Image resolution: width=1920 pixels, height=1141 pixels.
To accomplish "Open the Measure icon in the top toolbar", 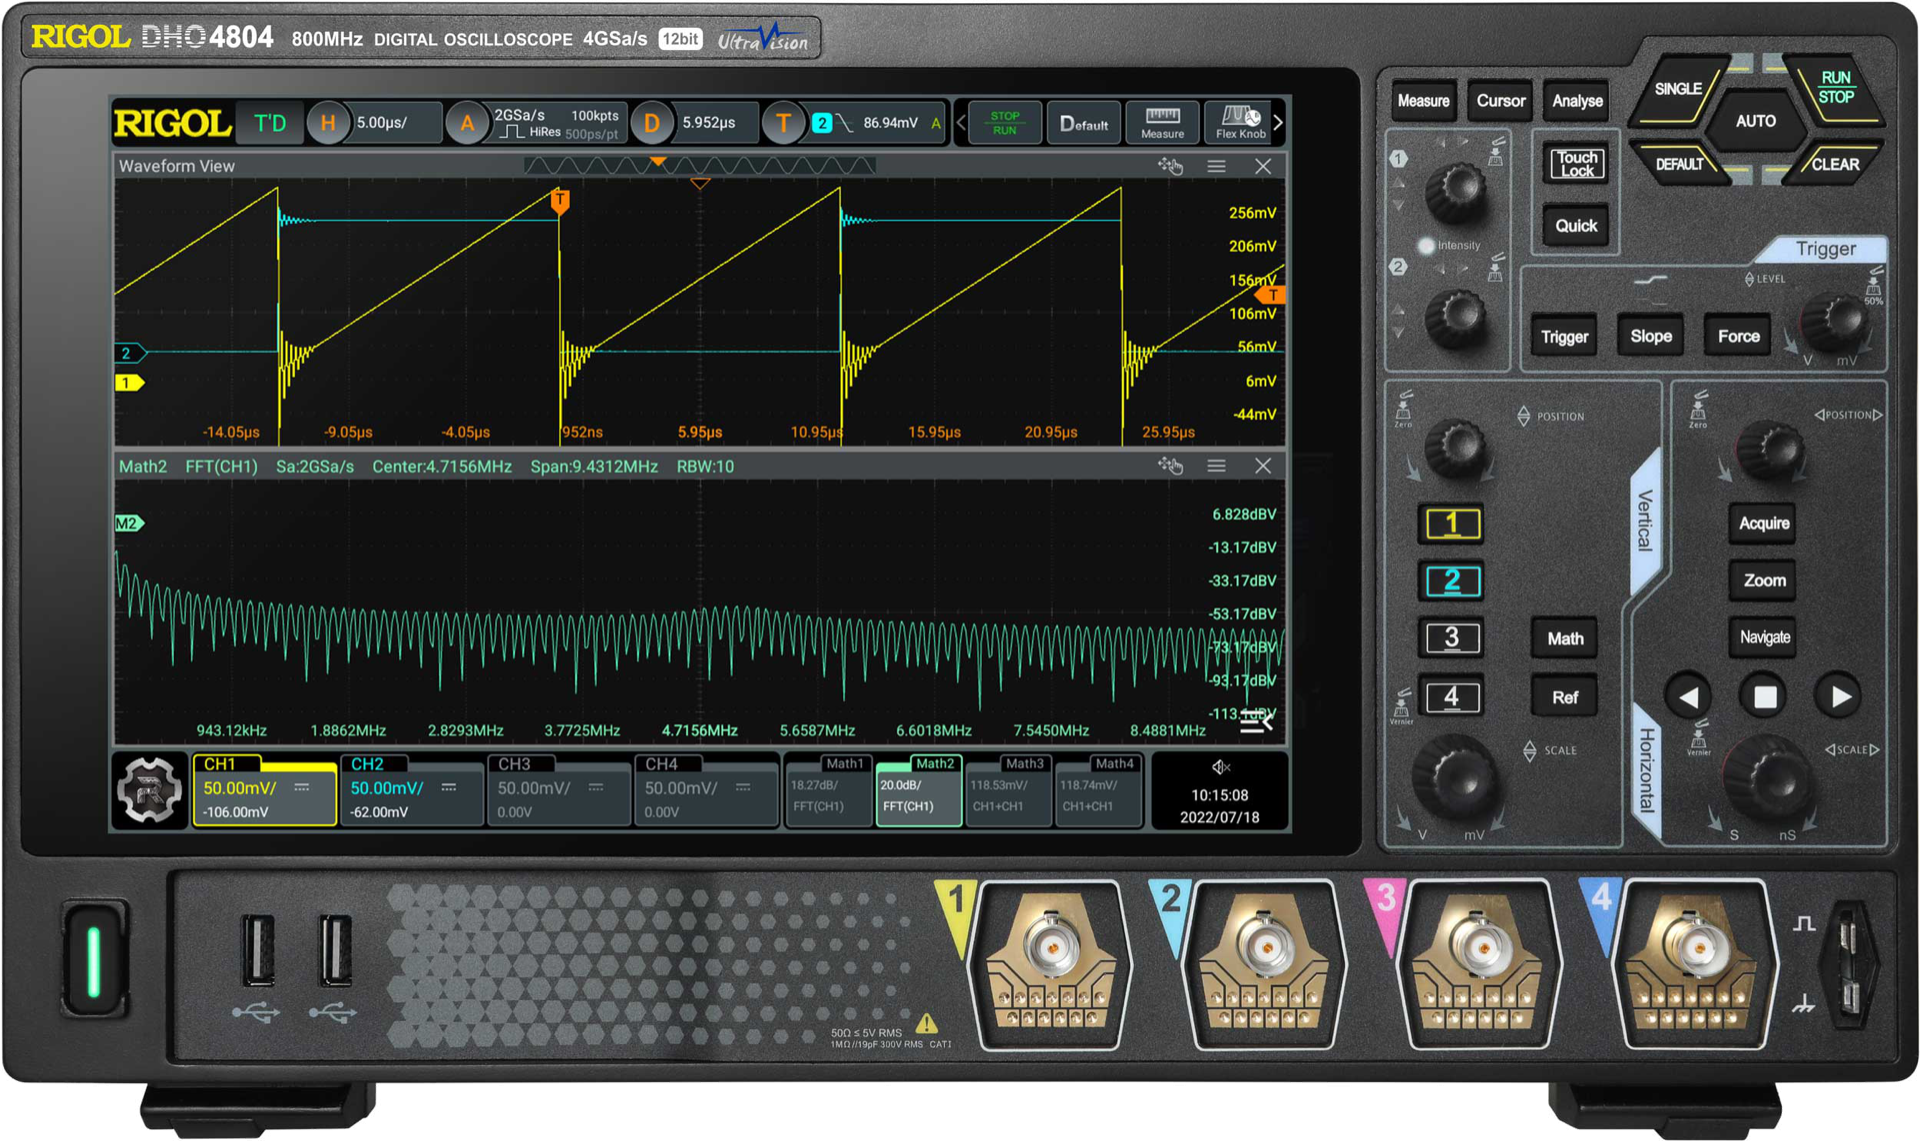I will pos(1162,123).
